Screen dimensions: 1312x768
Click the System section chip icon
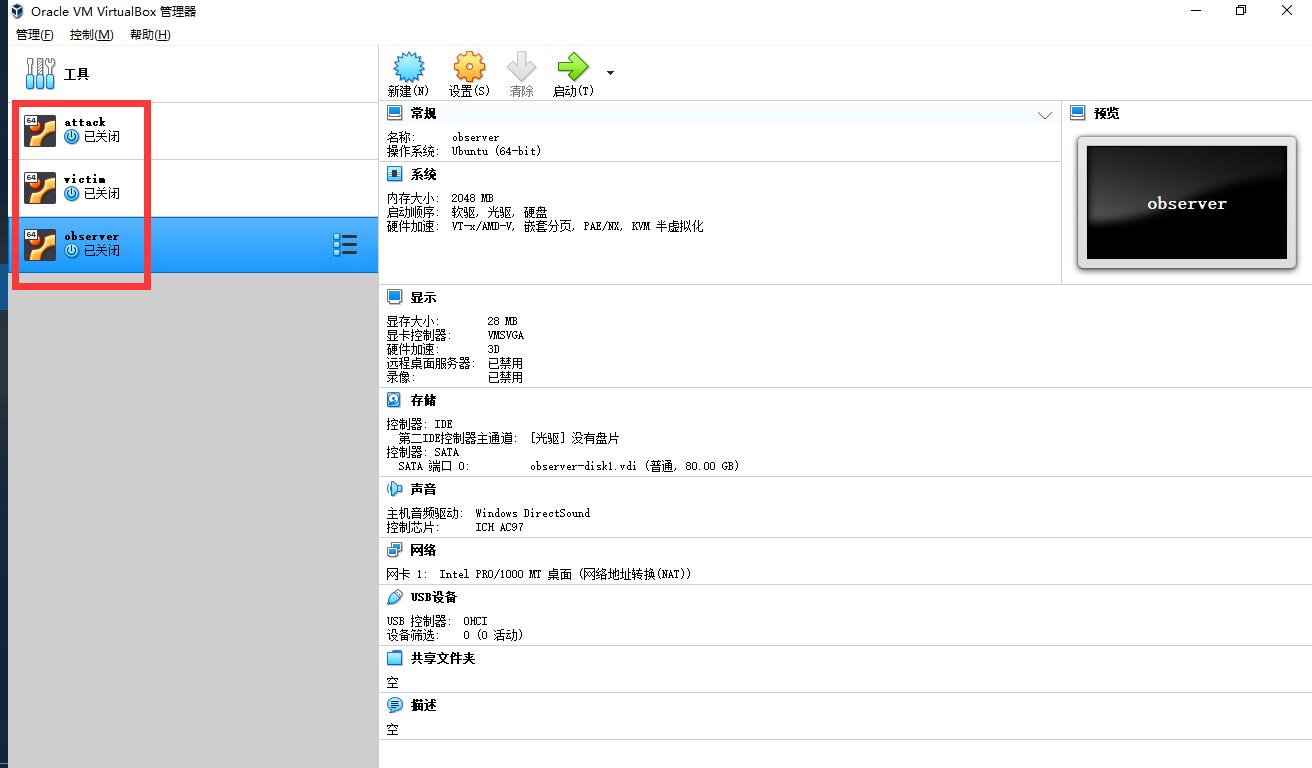point(395,175)
